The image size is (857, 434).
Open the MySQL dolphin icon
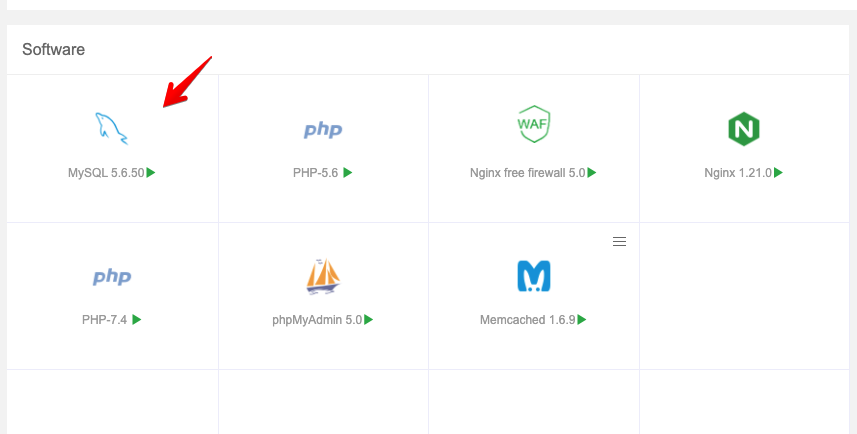(x=111, y=128)
